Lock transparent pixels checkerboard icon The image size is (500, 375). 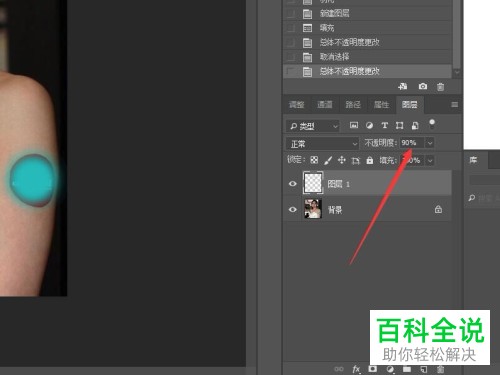click(314, 160)
